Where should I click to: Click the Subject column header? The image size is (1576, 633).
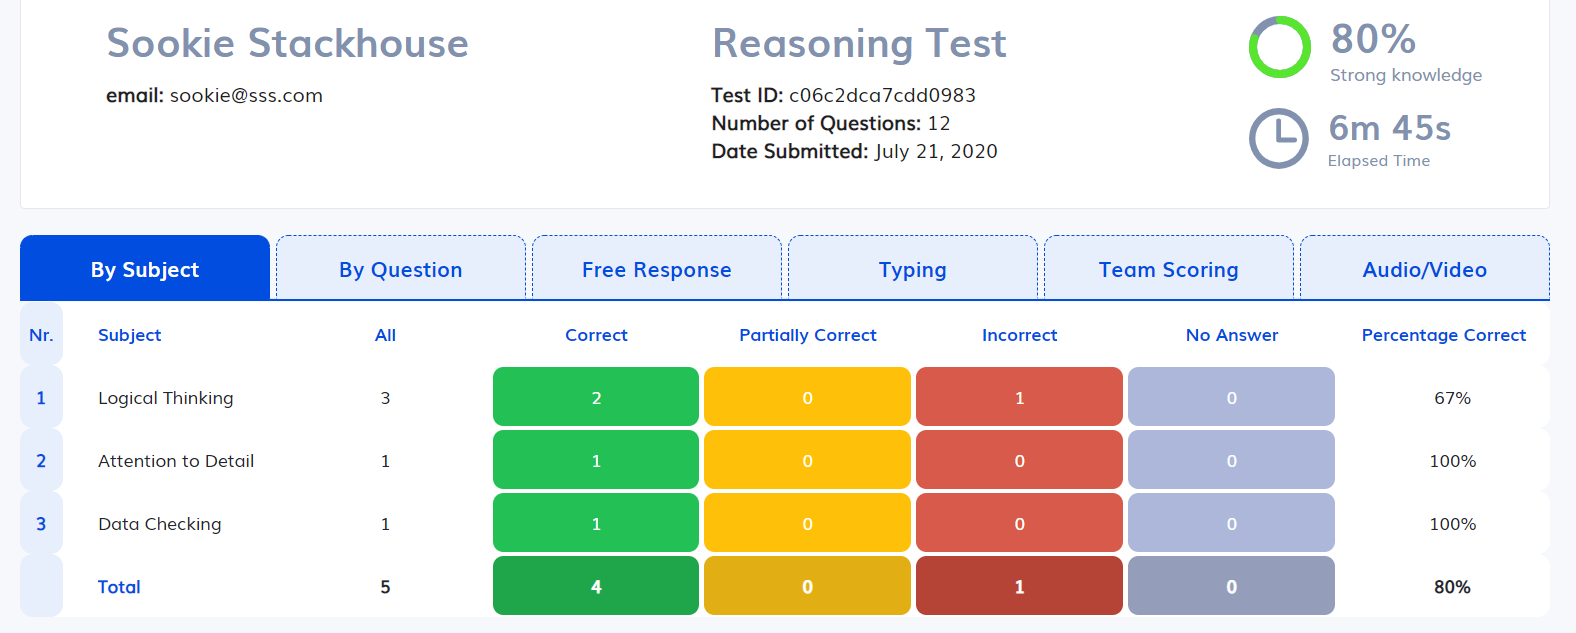click(129, 335)
